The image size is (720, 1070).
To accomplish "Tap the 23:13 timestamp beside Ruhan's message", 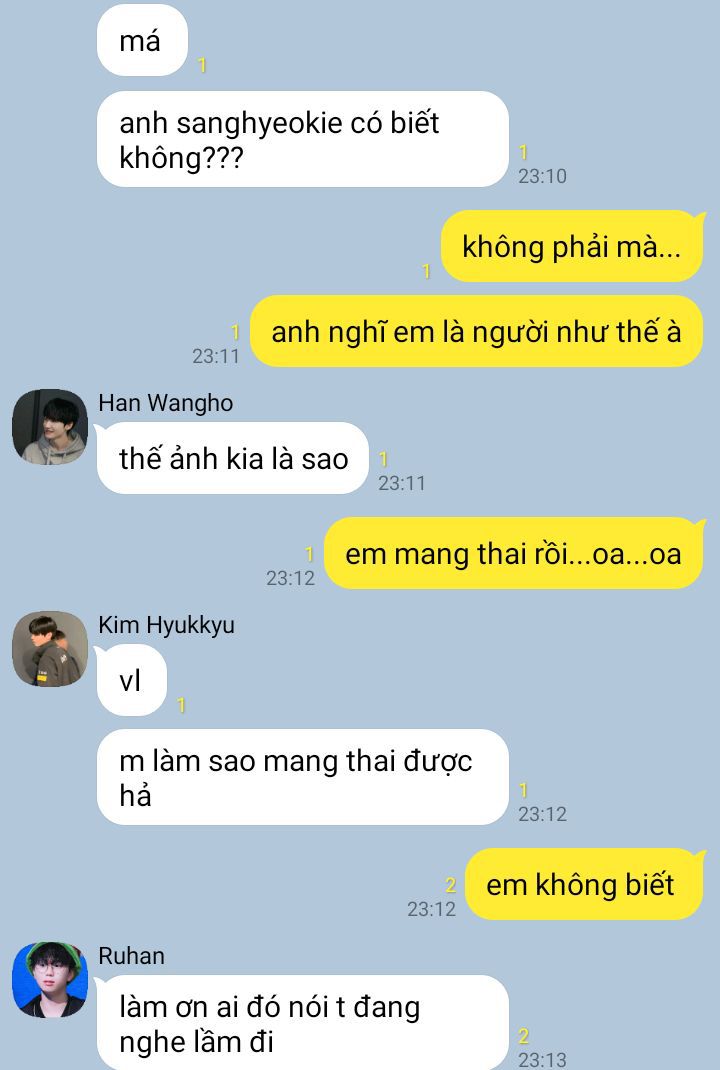I will coord(543,1060).
